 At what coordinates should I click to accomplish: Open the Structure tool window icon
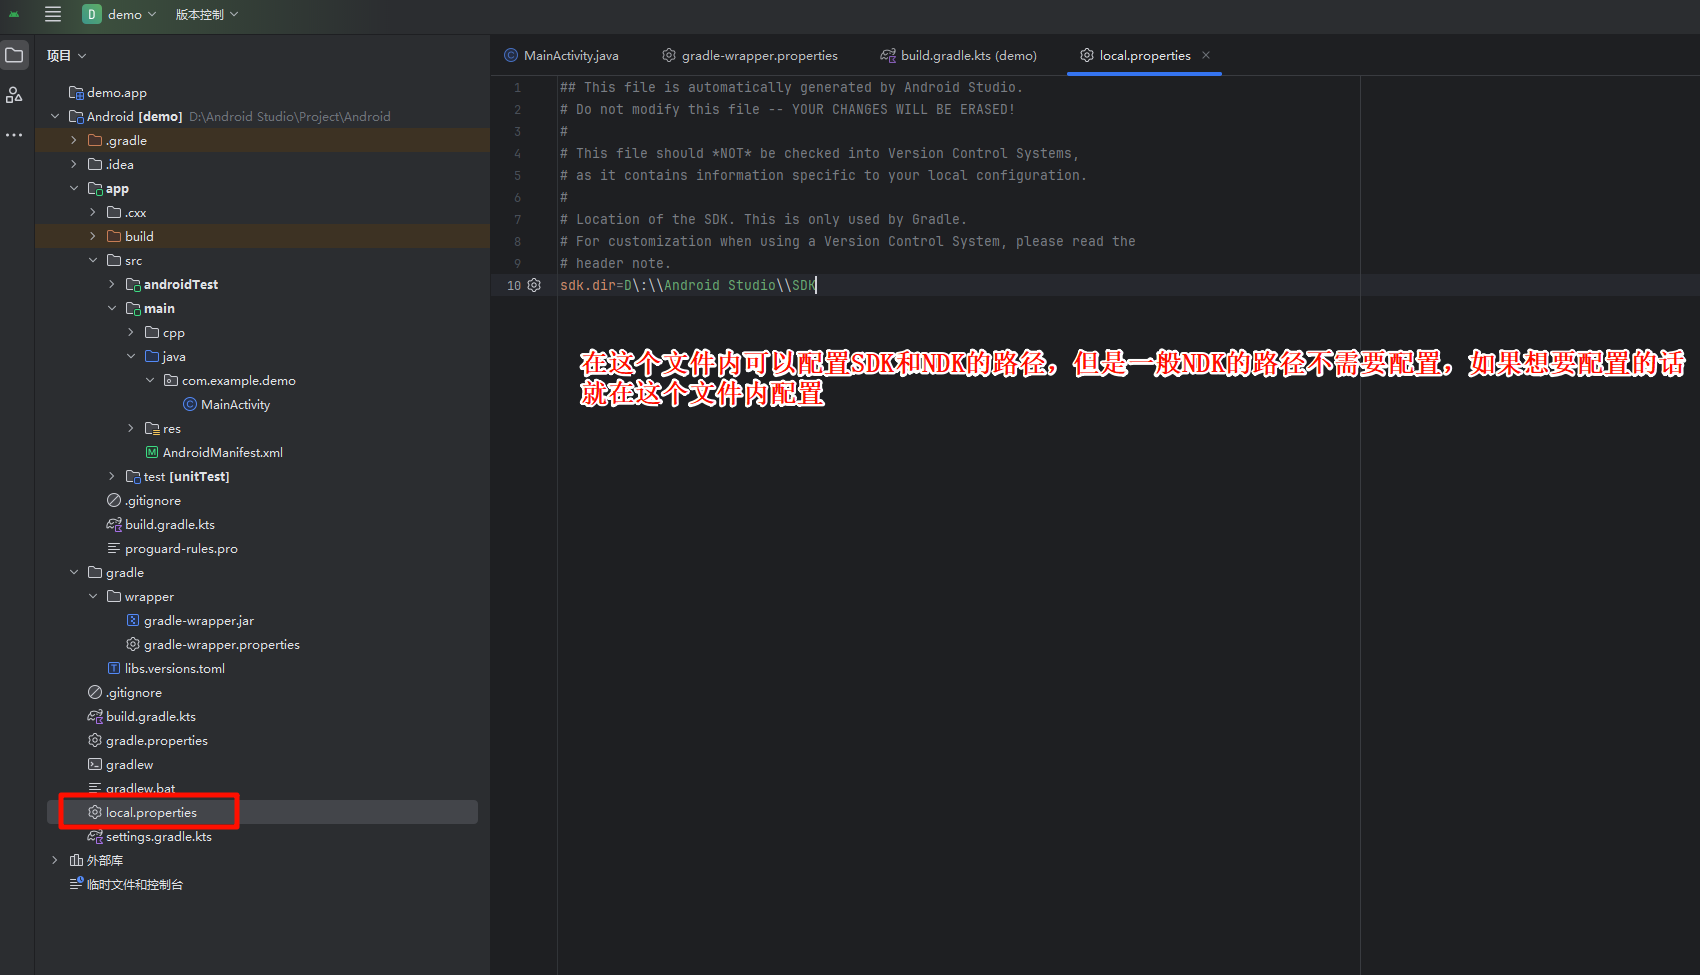tap(14, 95)
